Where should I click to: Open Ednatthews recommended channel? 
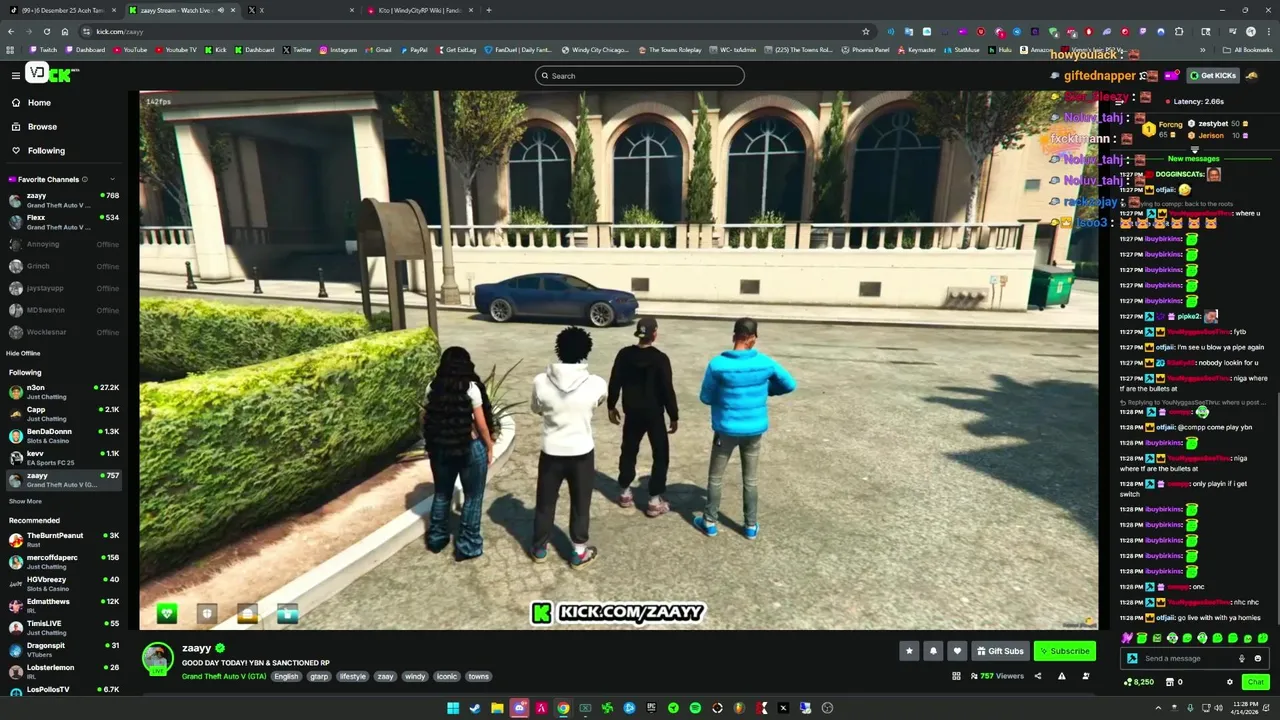[x=62, y=605]
